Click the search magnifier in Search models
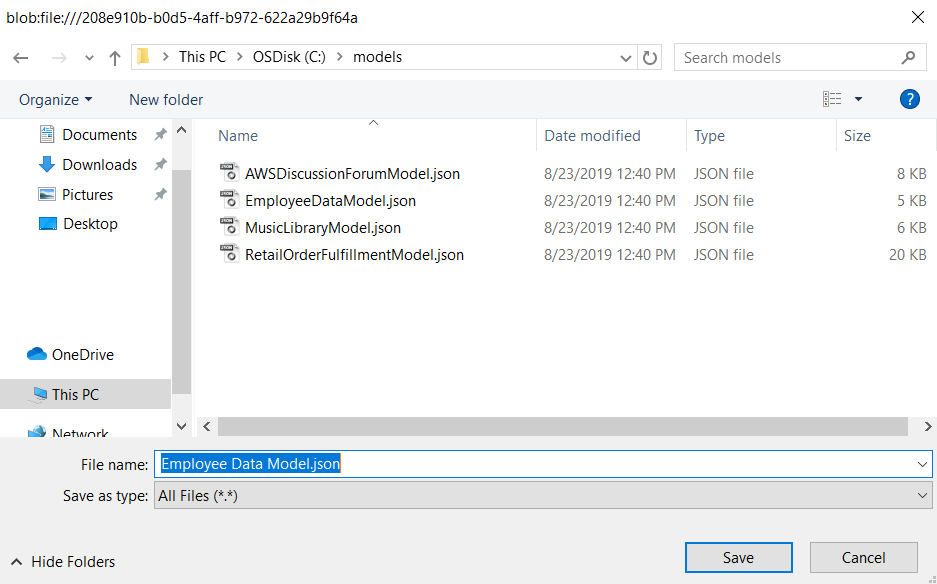Image resolution: width=937 pixels, height=584 pixels. (908, 57)
